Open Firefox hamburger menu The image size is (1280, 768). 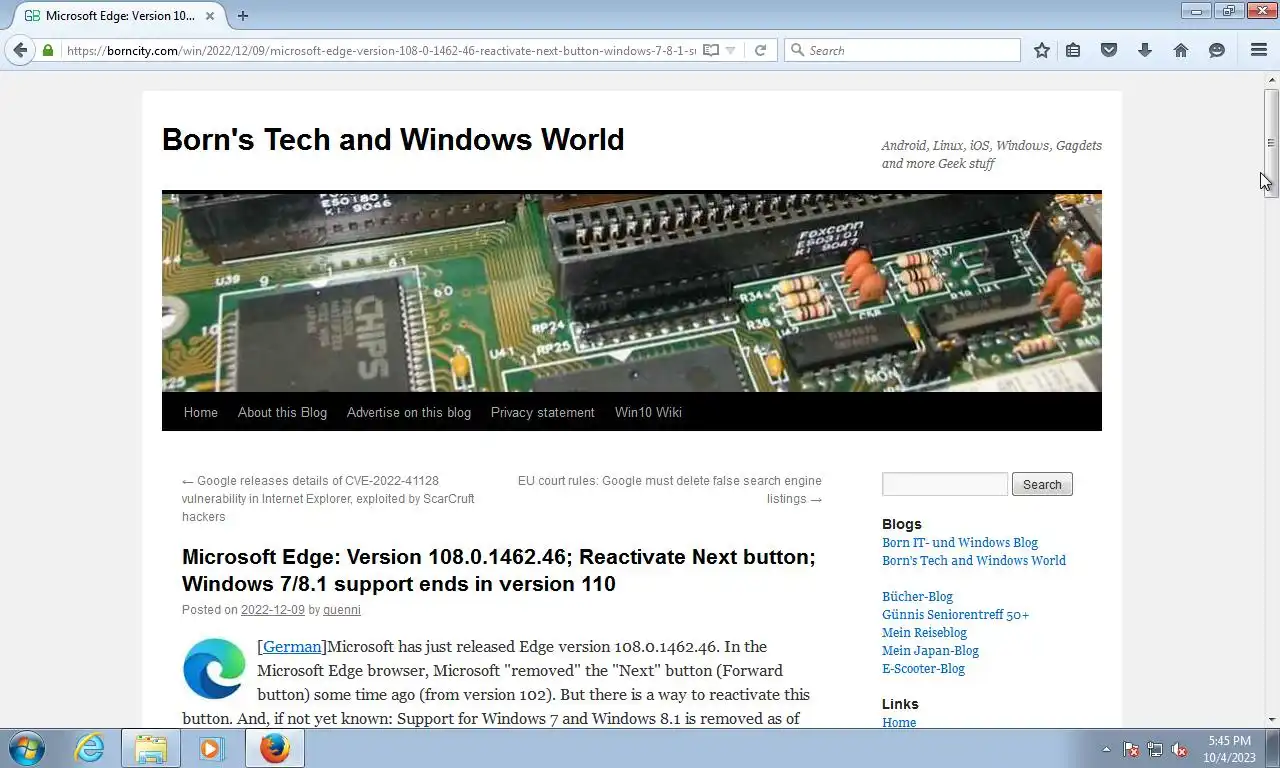[1259, 50]
